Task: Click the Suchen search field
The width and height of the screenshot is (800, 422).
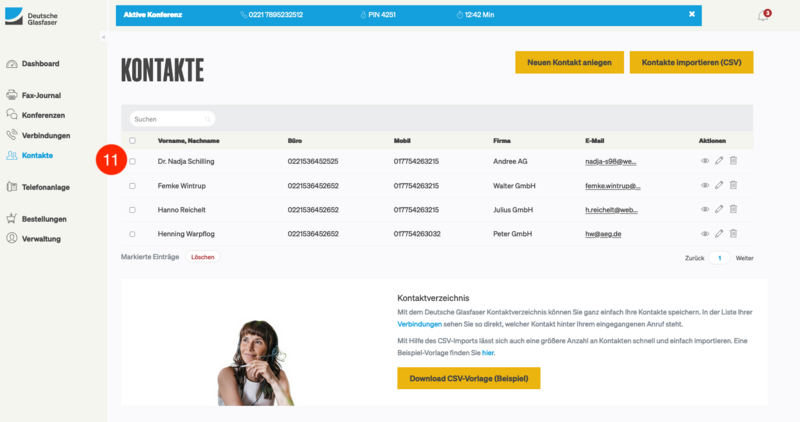Action: click(170, 119)
